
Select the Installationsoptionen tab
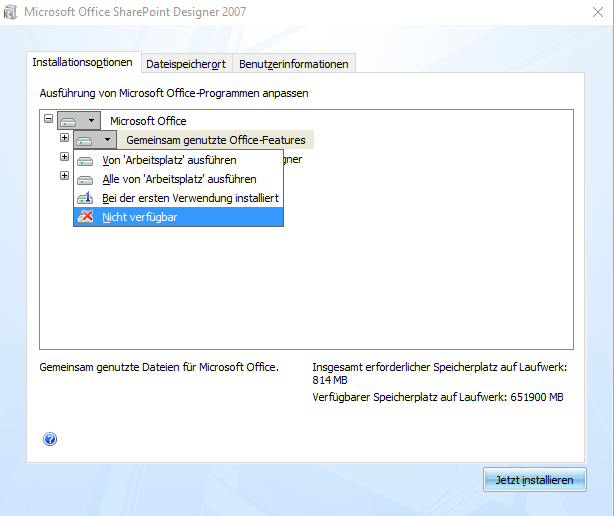(x=83, y=62)
